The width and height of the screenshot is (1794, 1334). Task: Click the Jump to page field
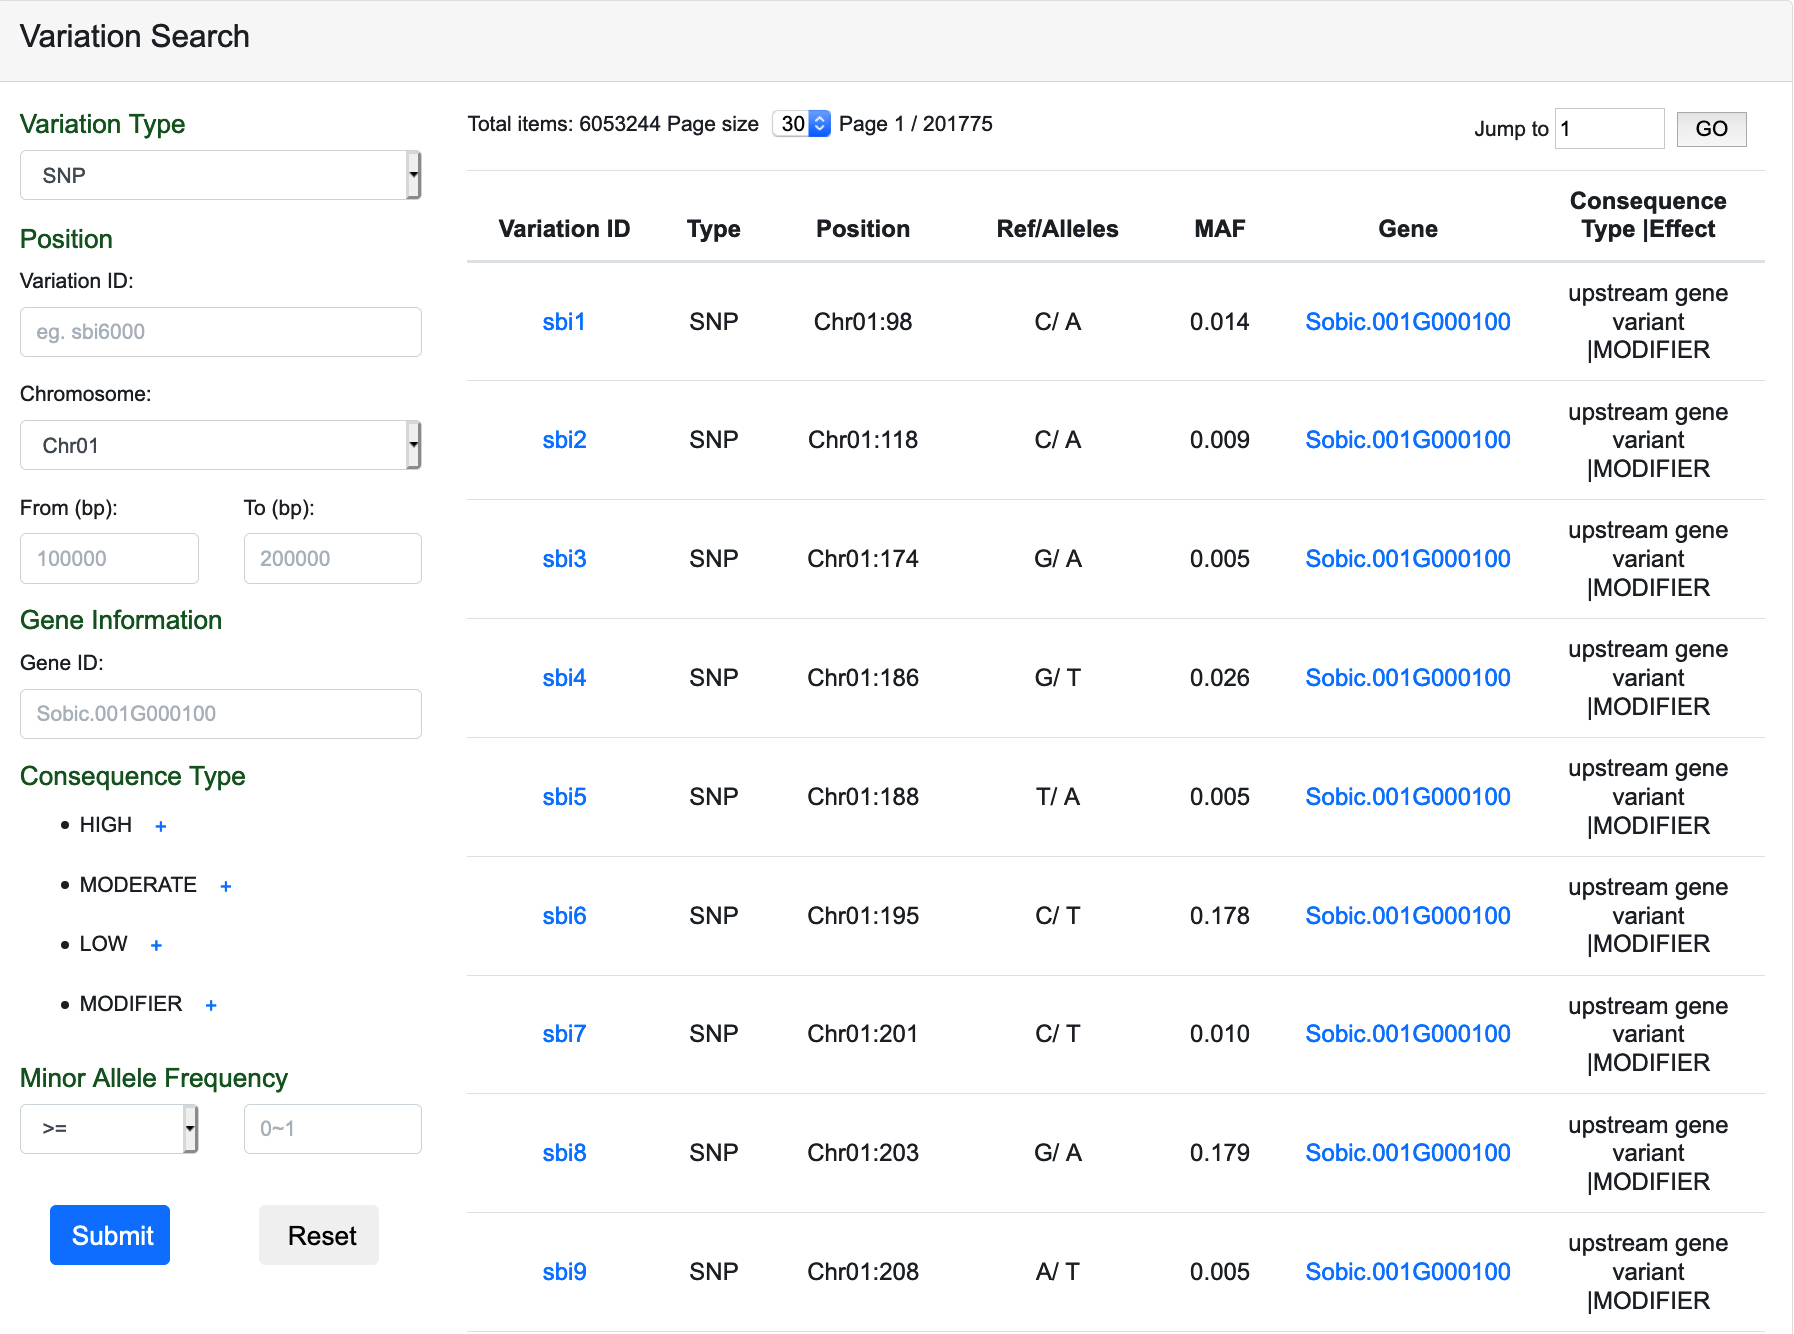click(x=1609, y=129)
